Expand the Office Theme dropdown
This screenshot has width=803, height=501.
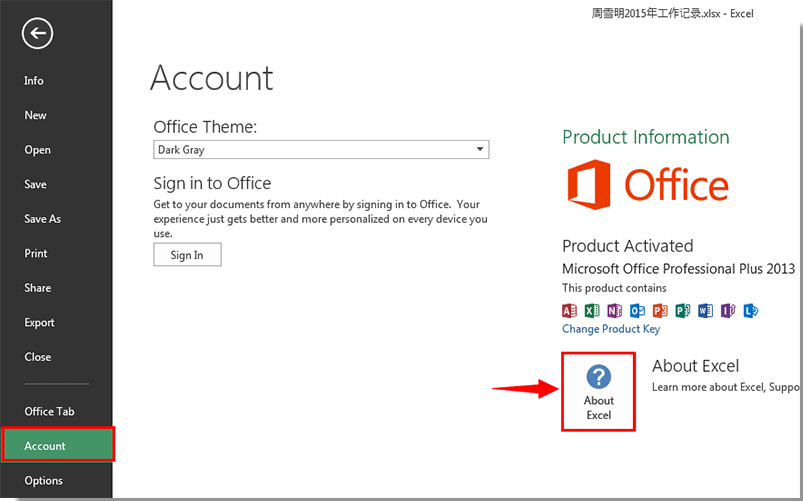(x=481, y=150)
